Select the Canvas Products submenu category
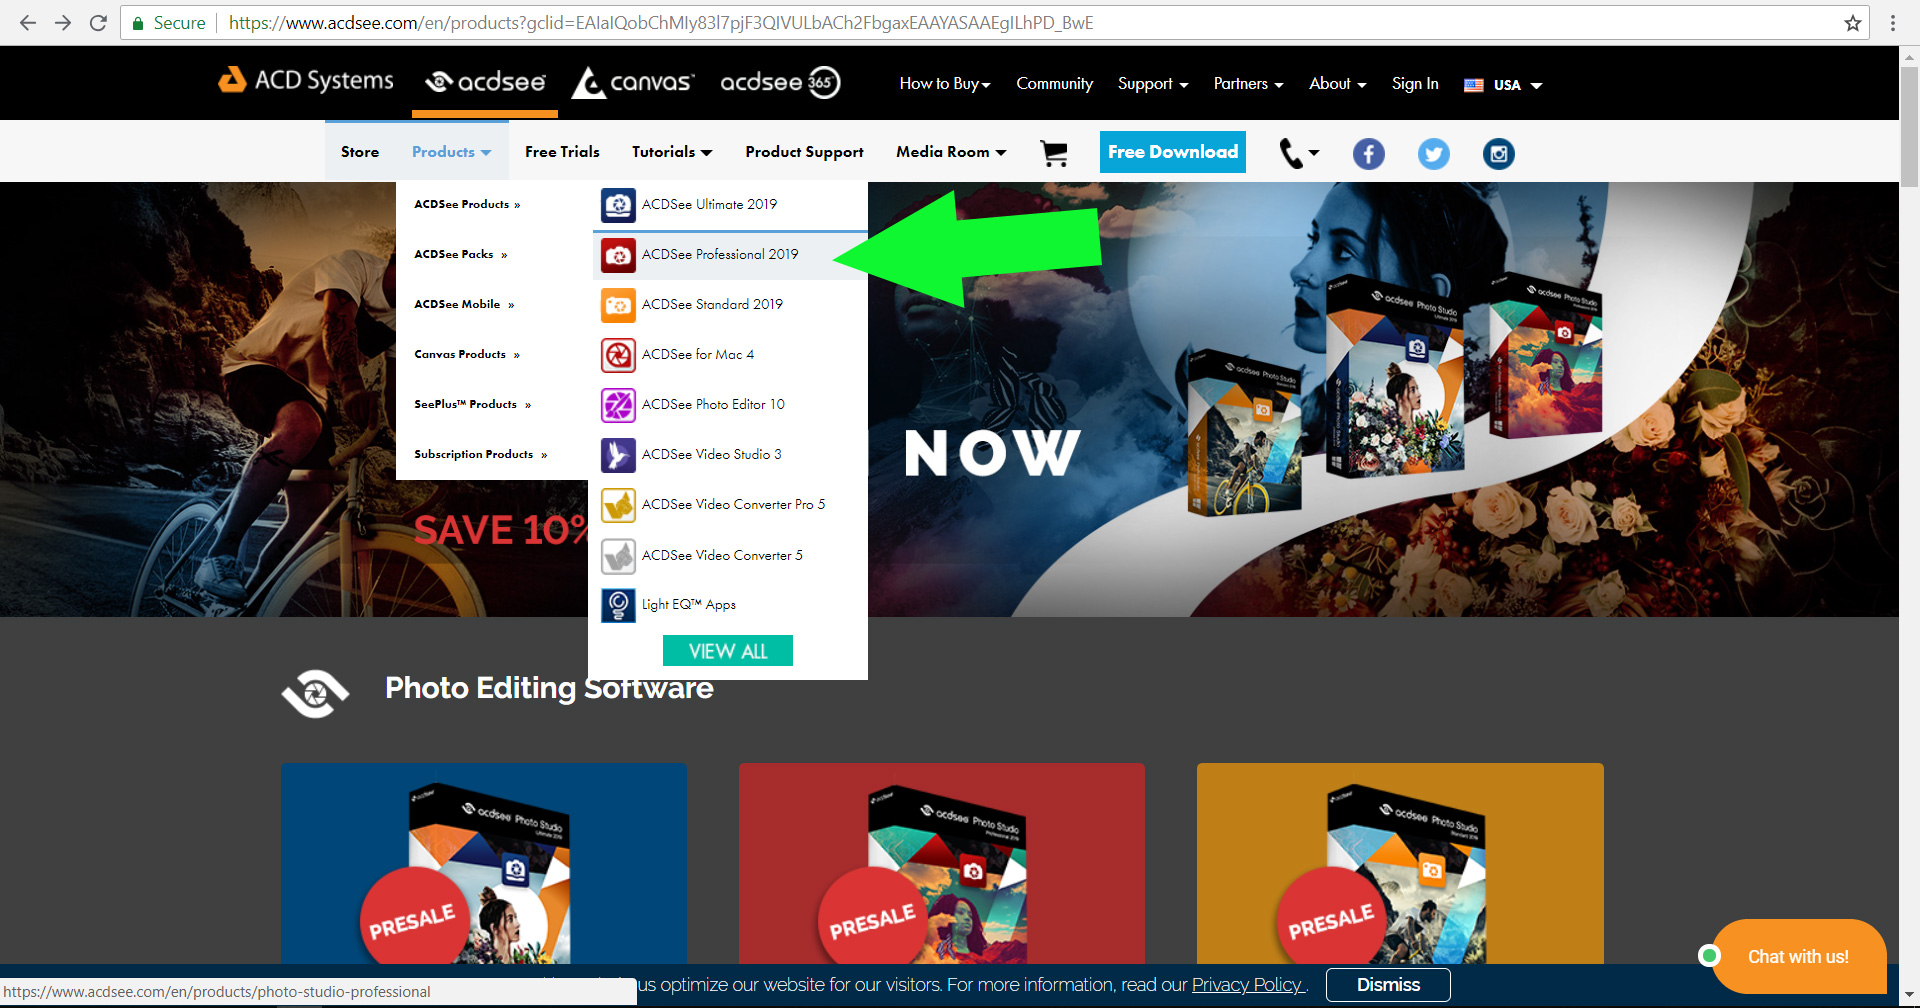 pyautogui.click(x=467, y=354)
